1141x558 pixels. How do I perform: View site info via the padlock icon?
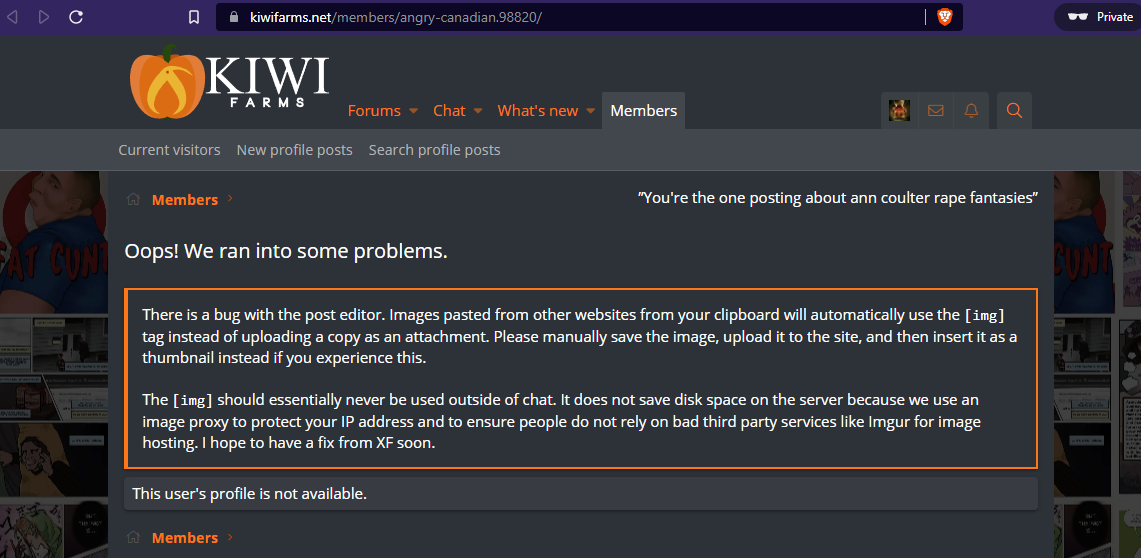(234, 17)
